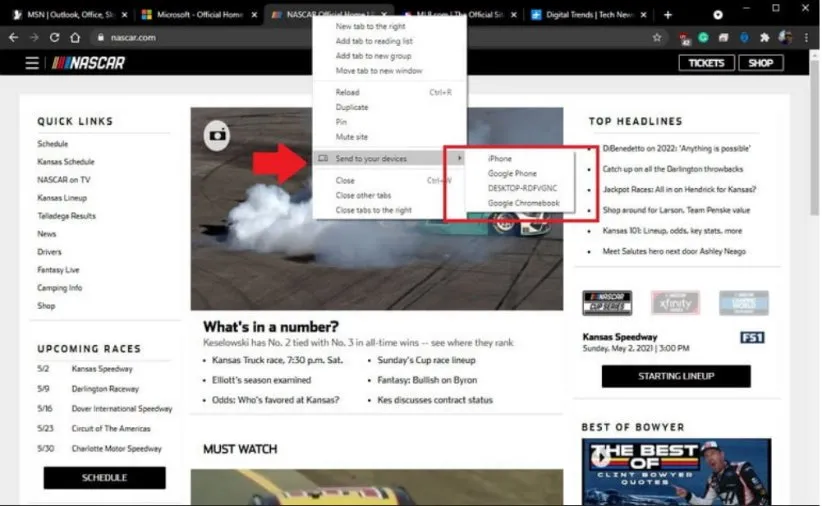The width and height of the screenshot is (822, 506).
Task: Click the camera icon on the hero image
Action: click(217, 134)
